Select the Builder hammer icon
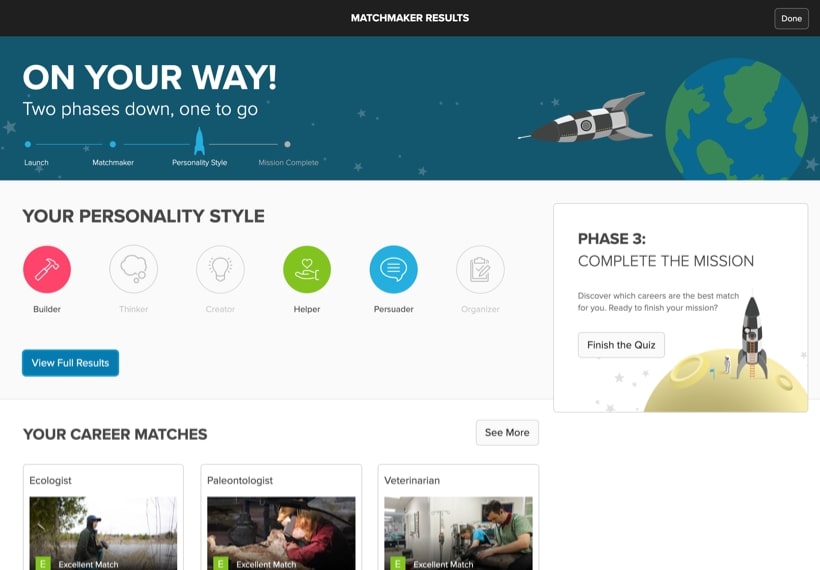The height and width of the screenshot is (570, 820). tap(47, 269)
